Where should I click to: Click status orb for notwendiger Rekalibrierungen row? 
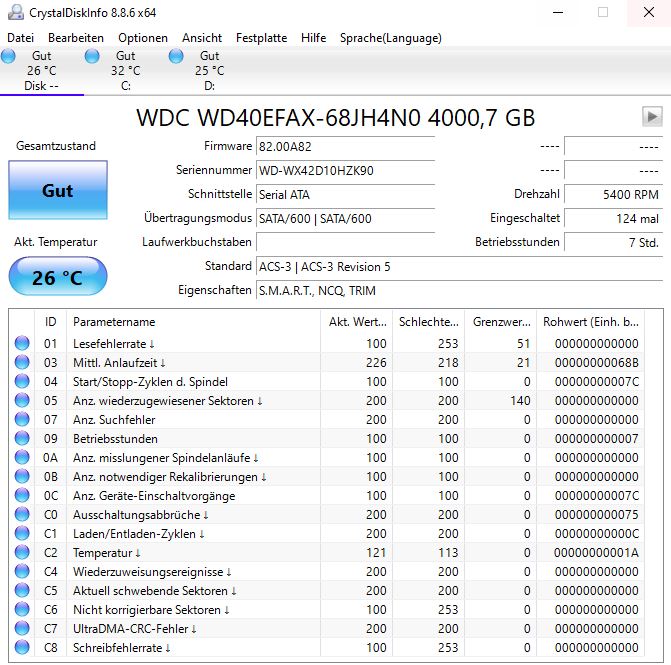[22, 476]
